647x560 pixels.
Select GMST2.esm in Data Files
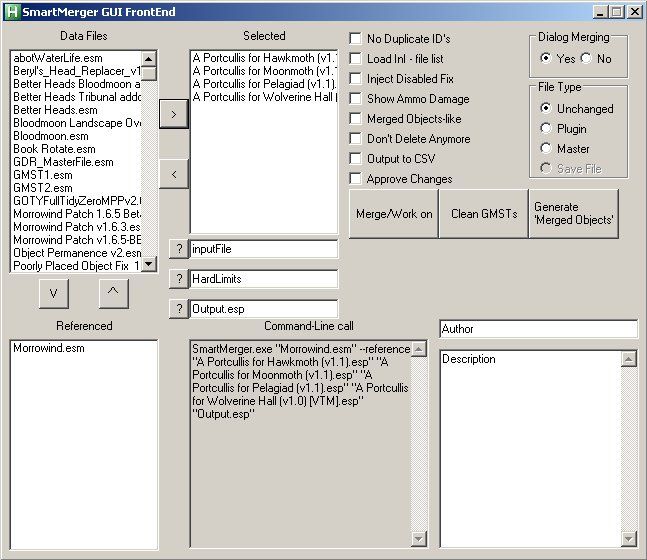[77, 188]
